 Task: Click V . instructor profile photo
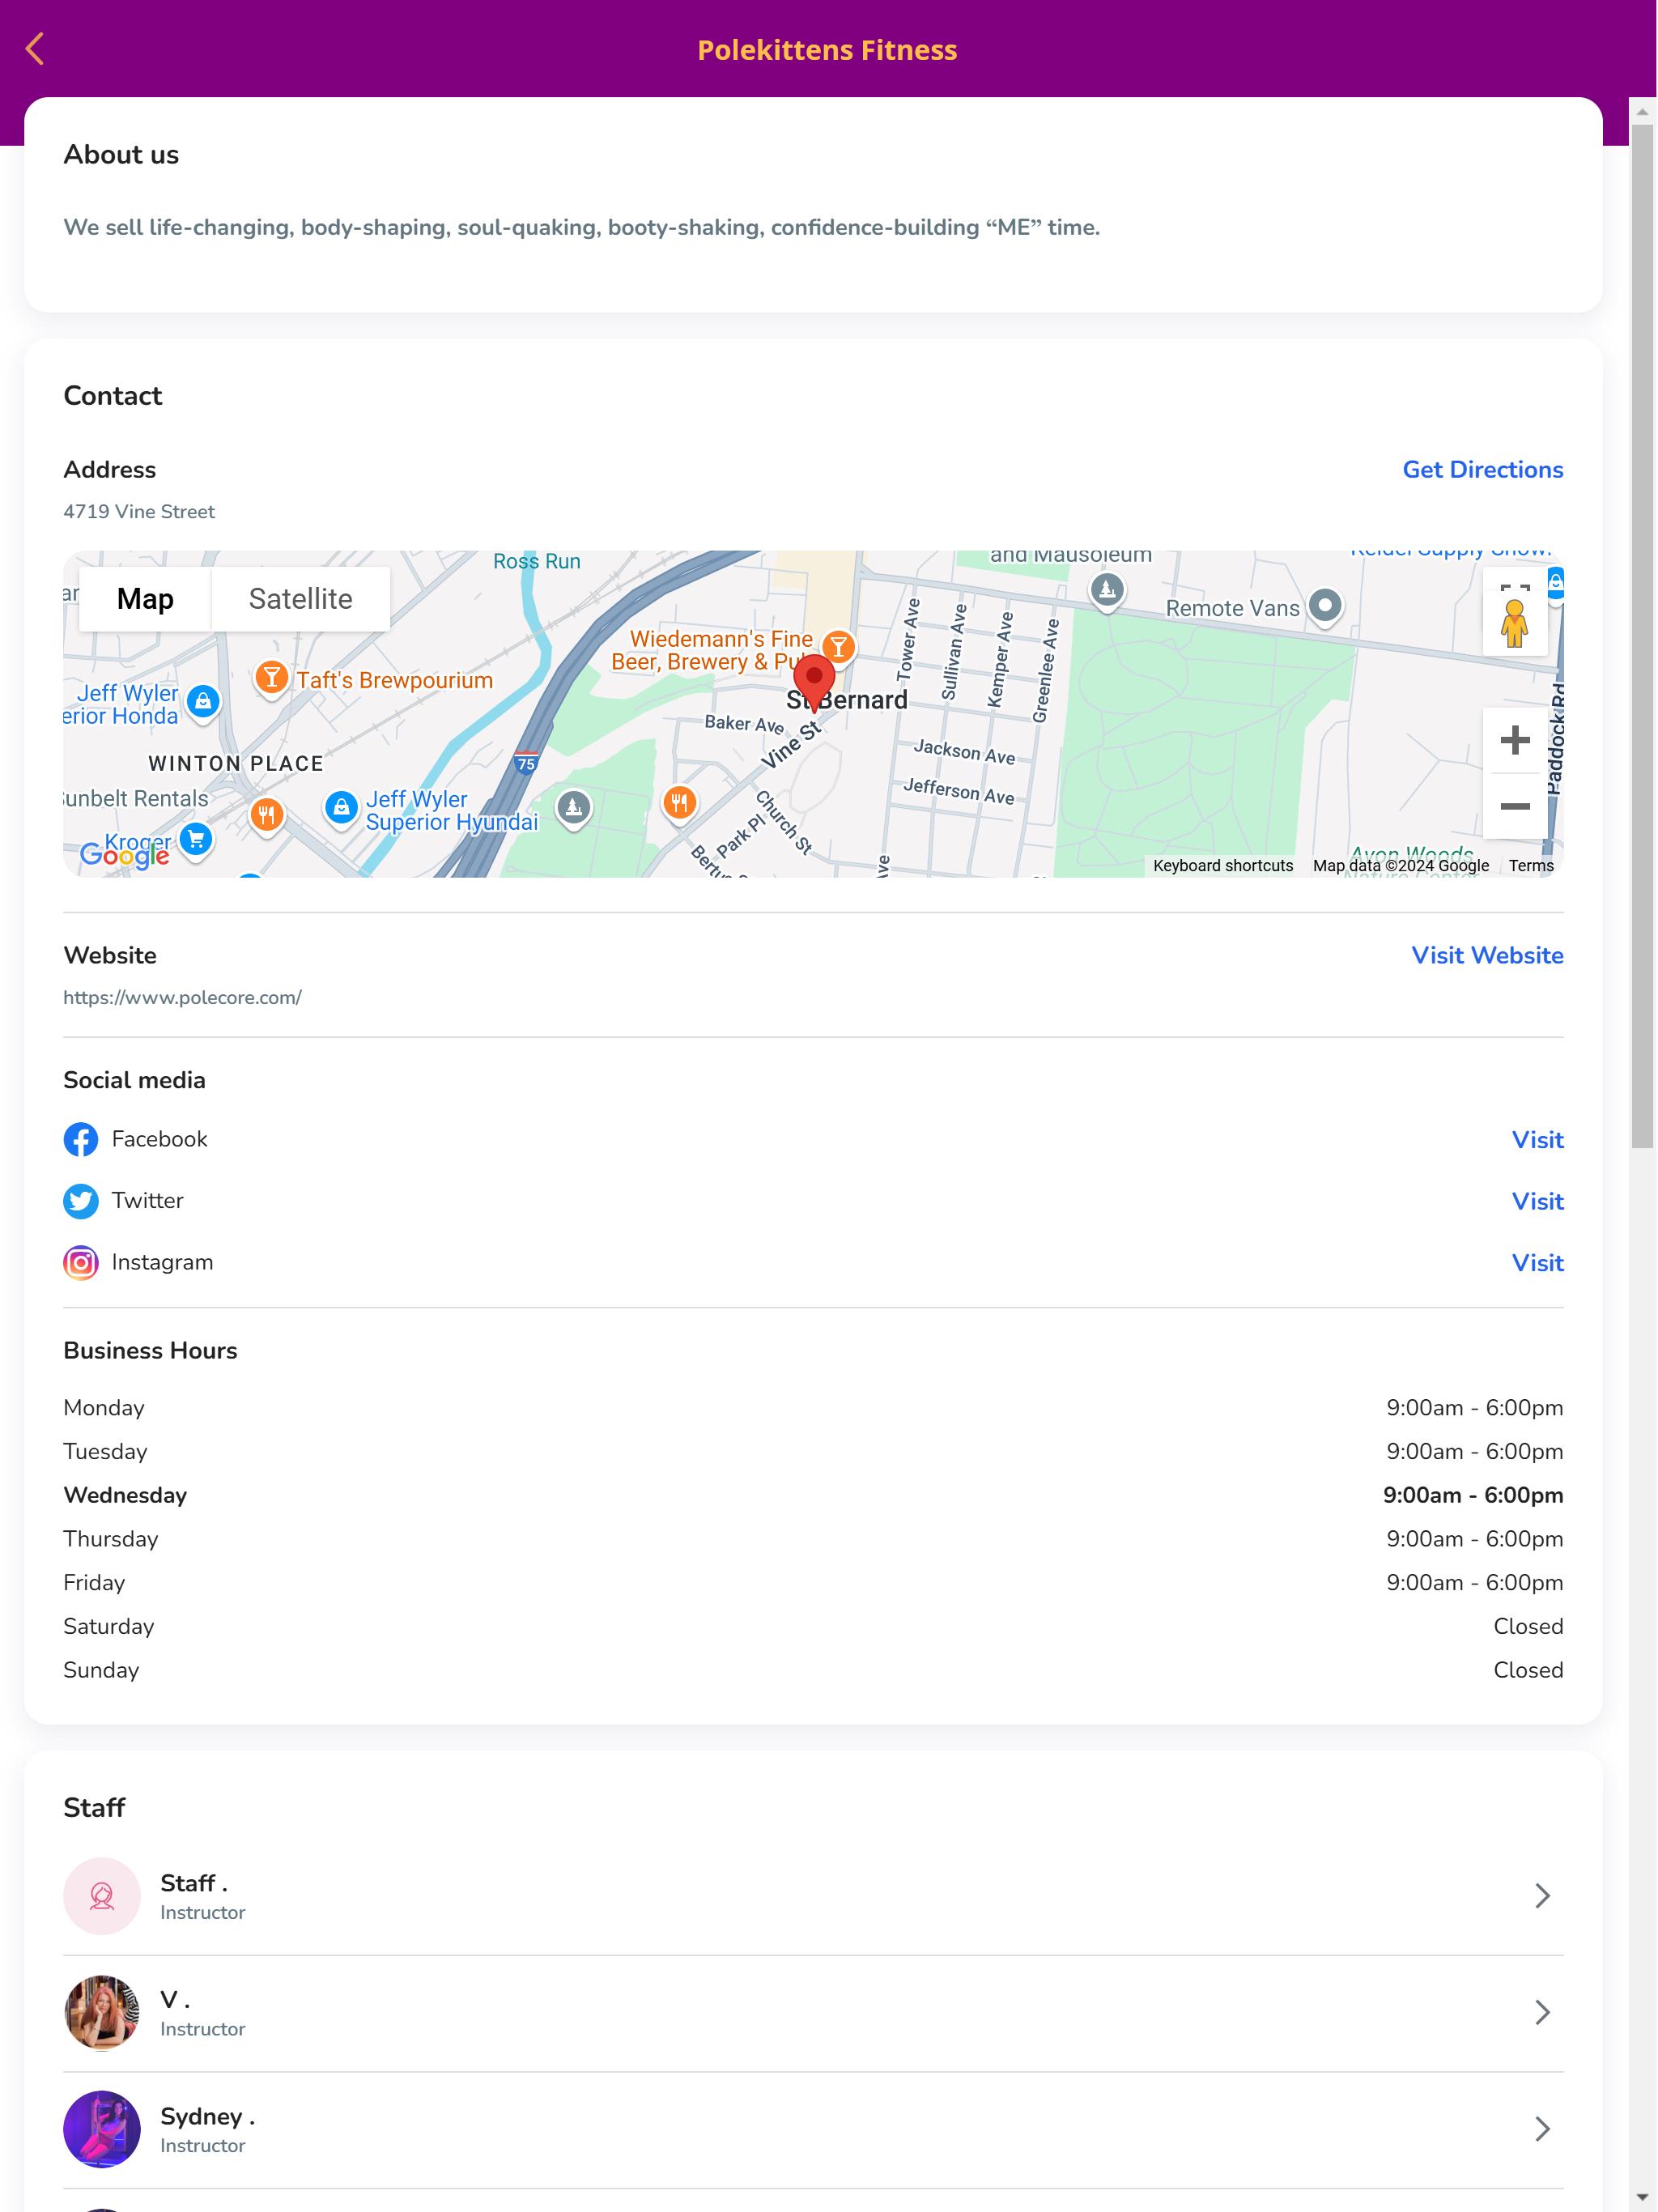tap(102, 2013)
